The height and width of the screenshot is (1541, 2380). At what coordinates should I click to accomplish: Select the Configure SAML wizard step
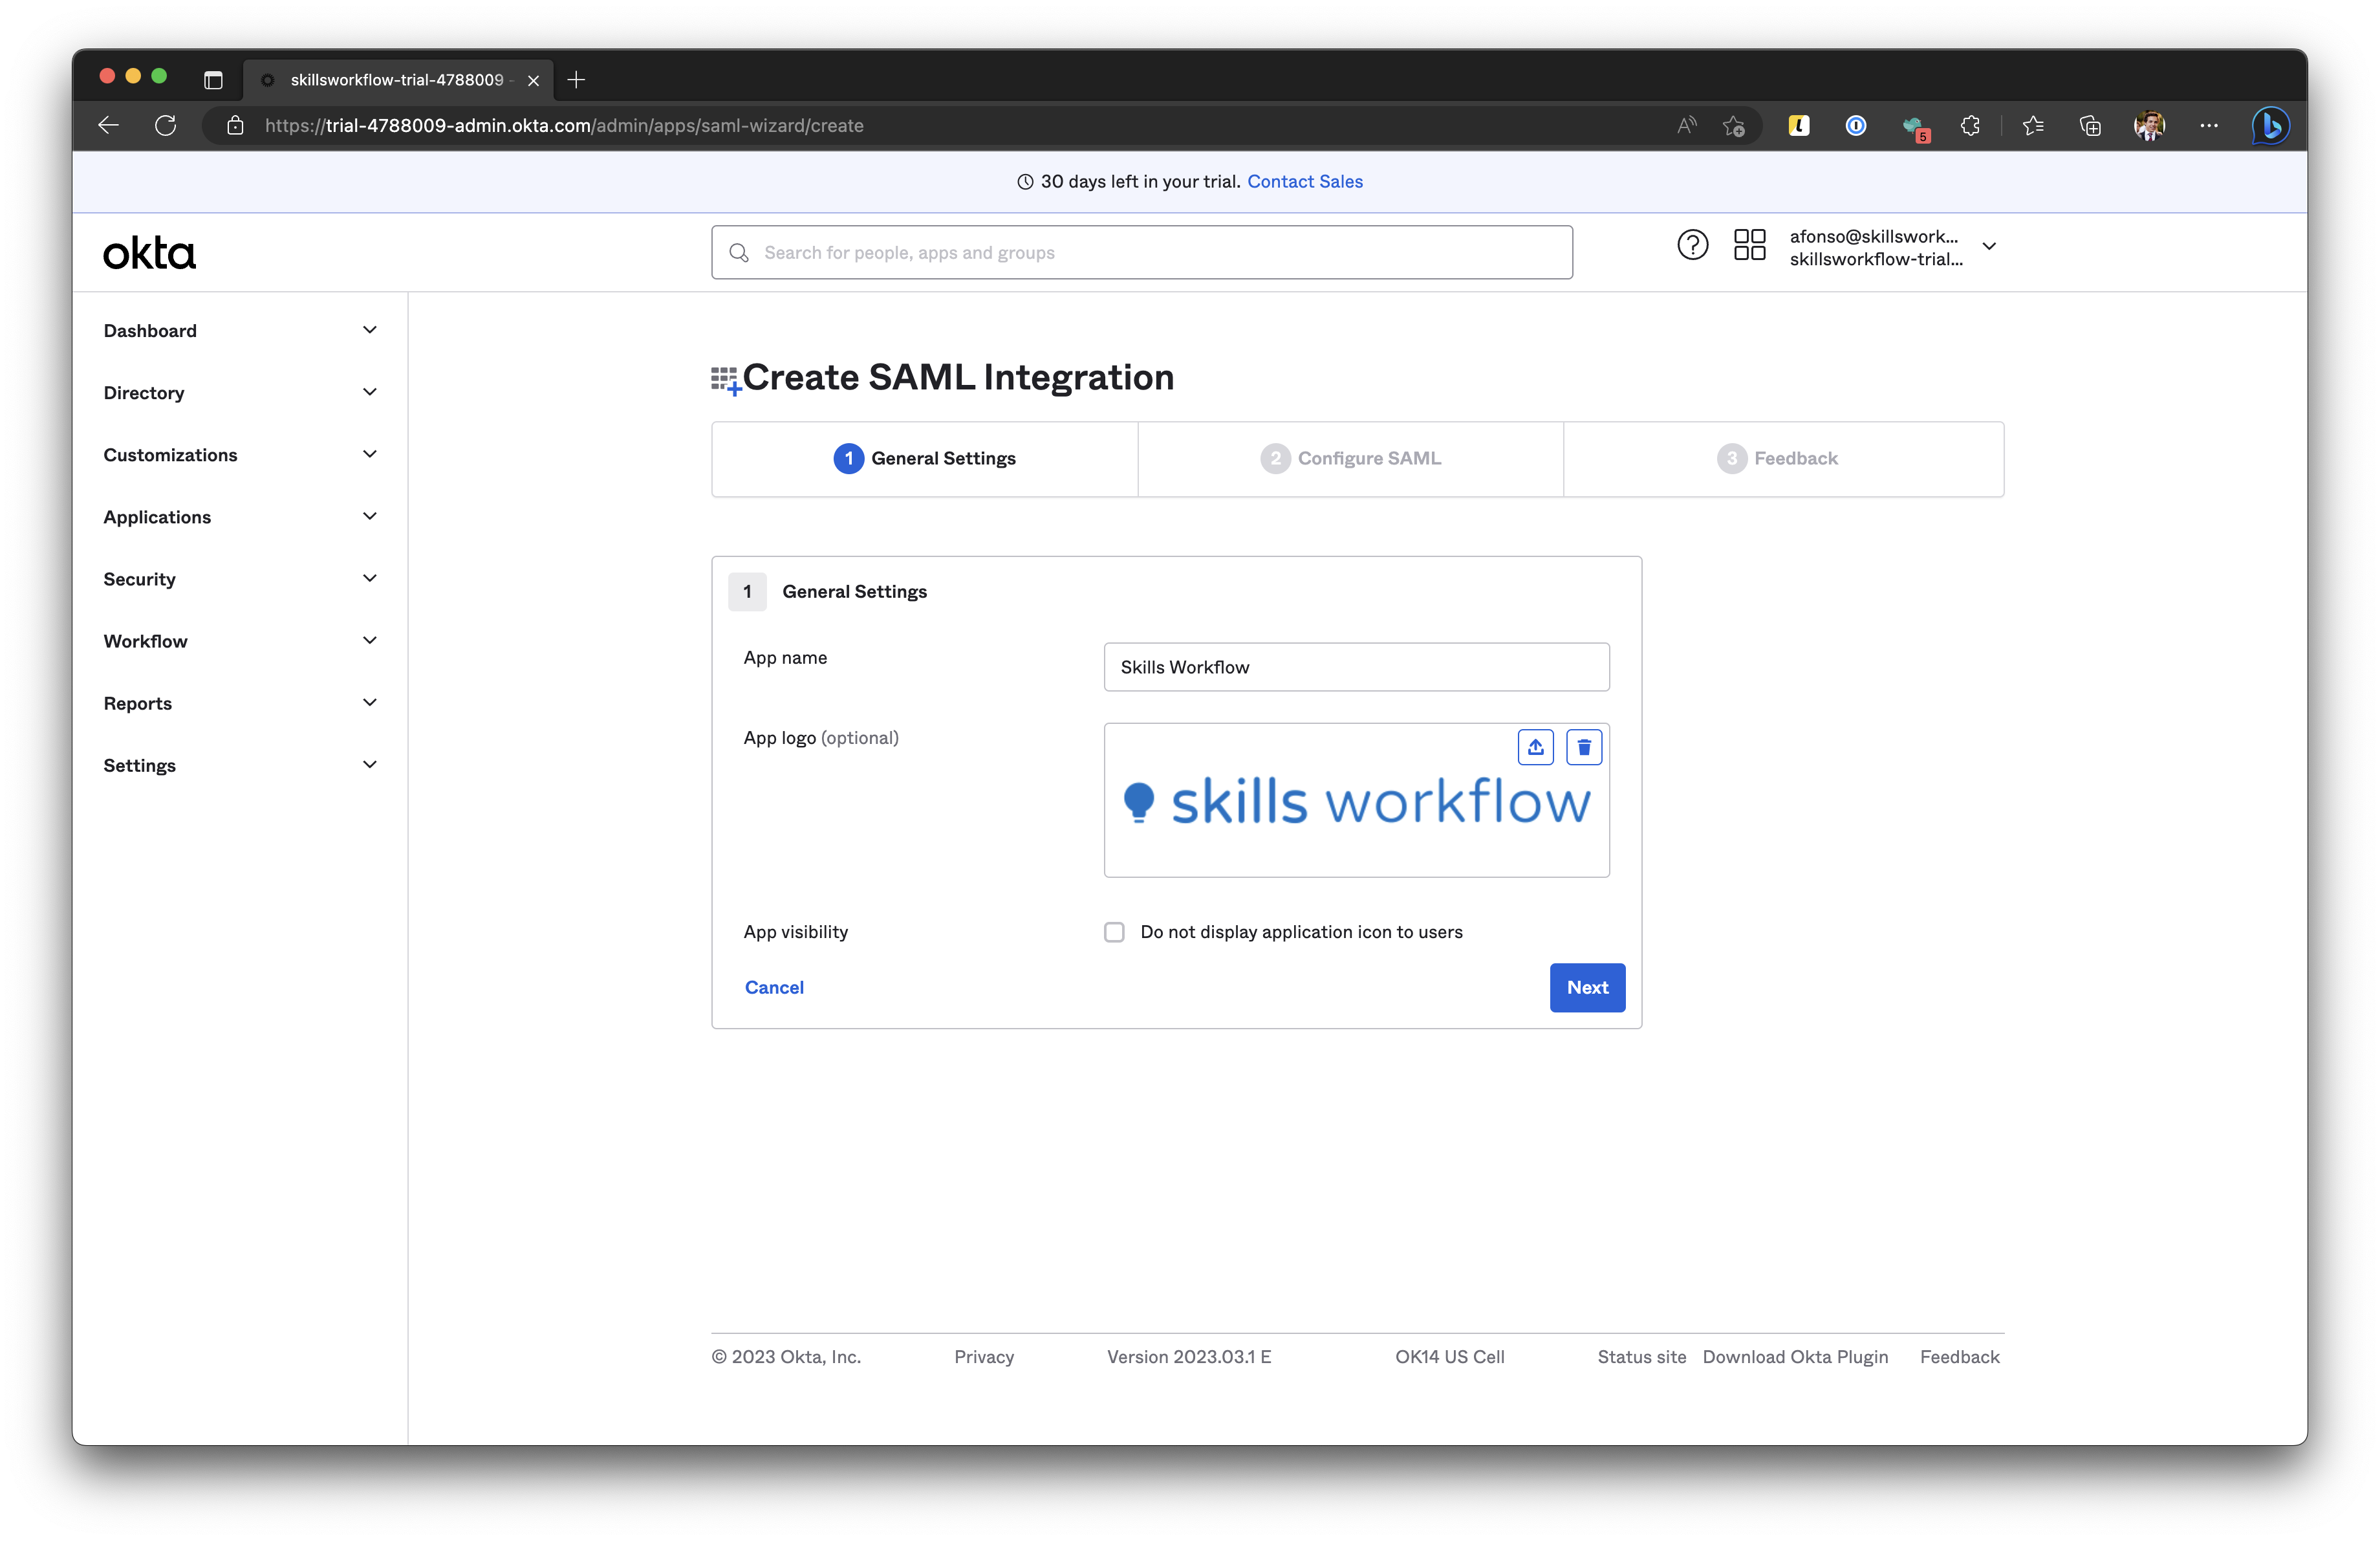point(1350,458)
